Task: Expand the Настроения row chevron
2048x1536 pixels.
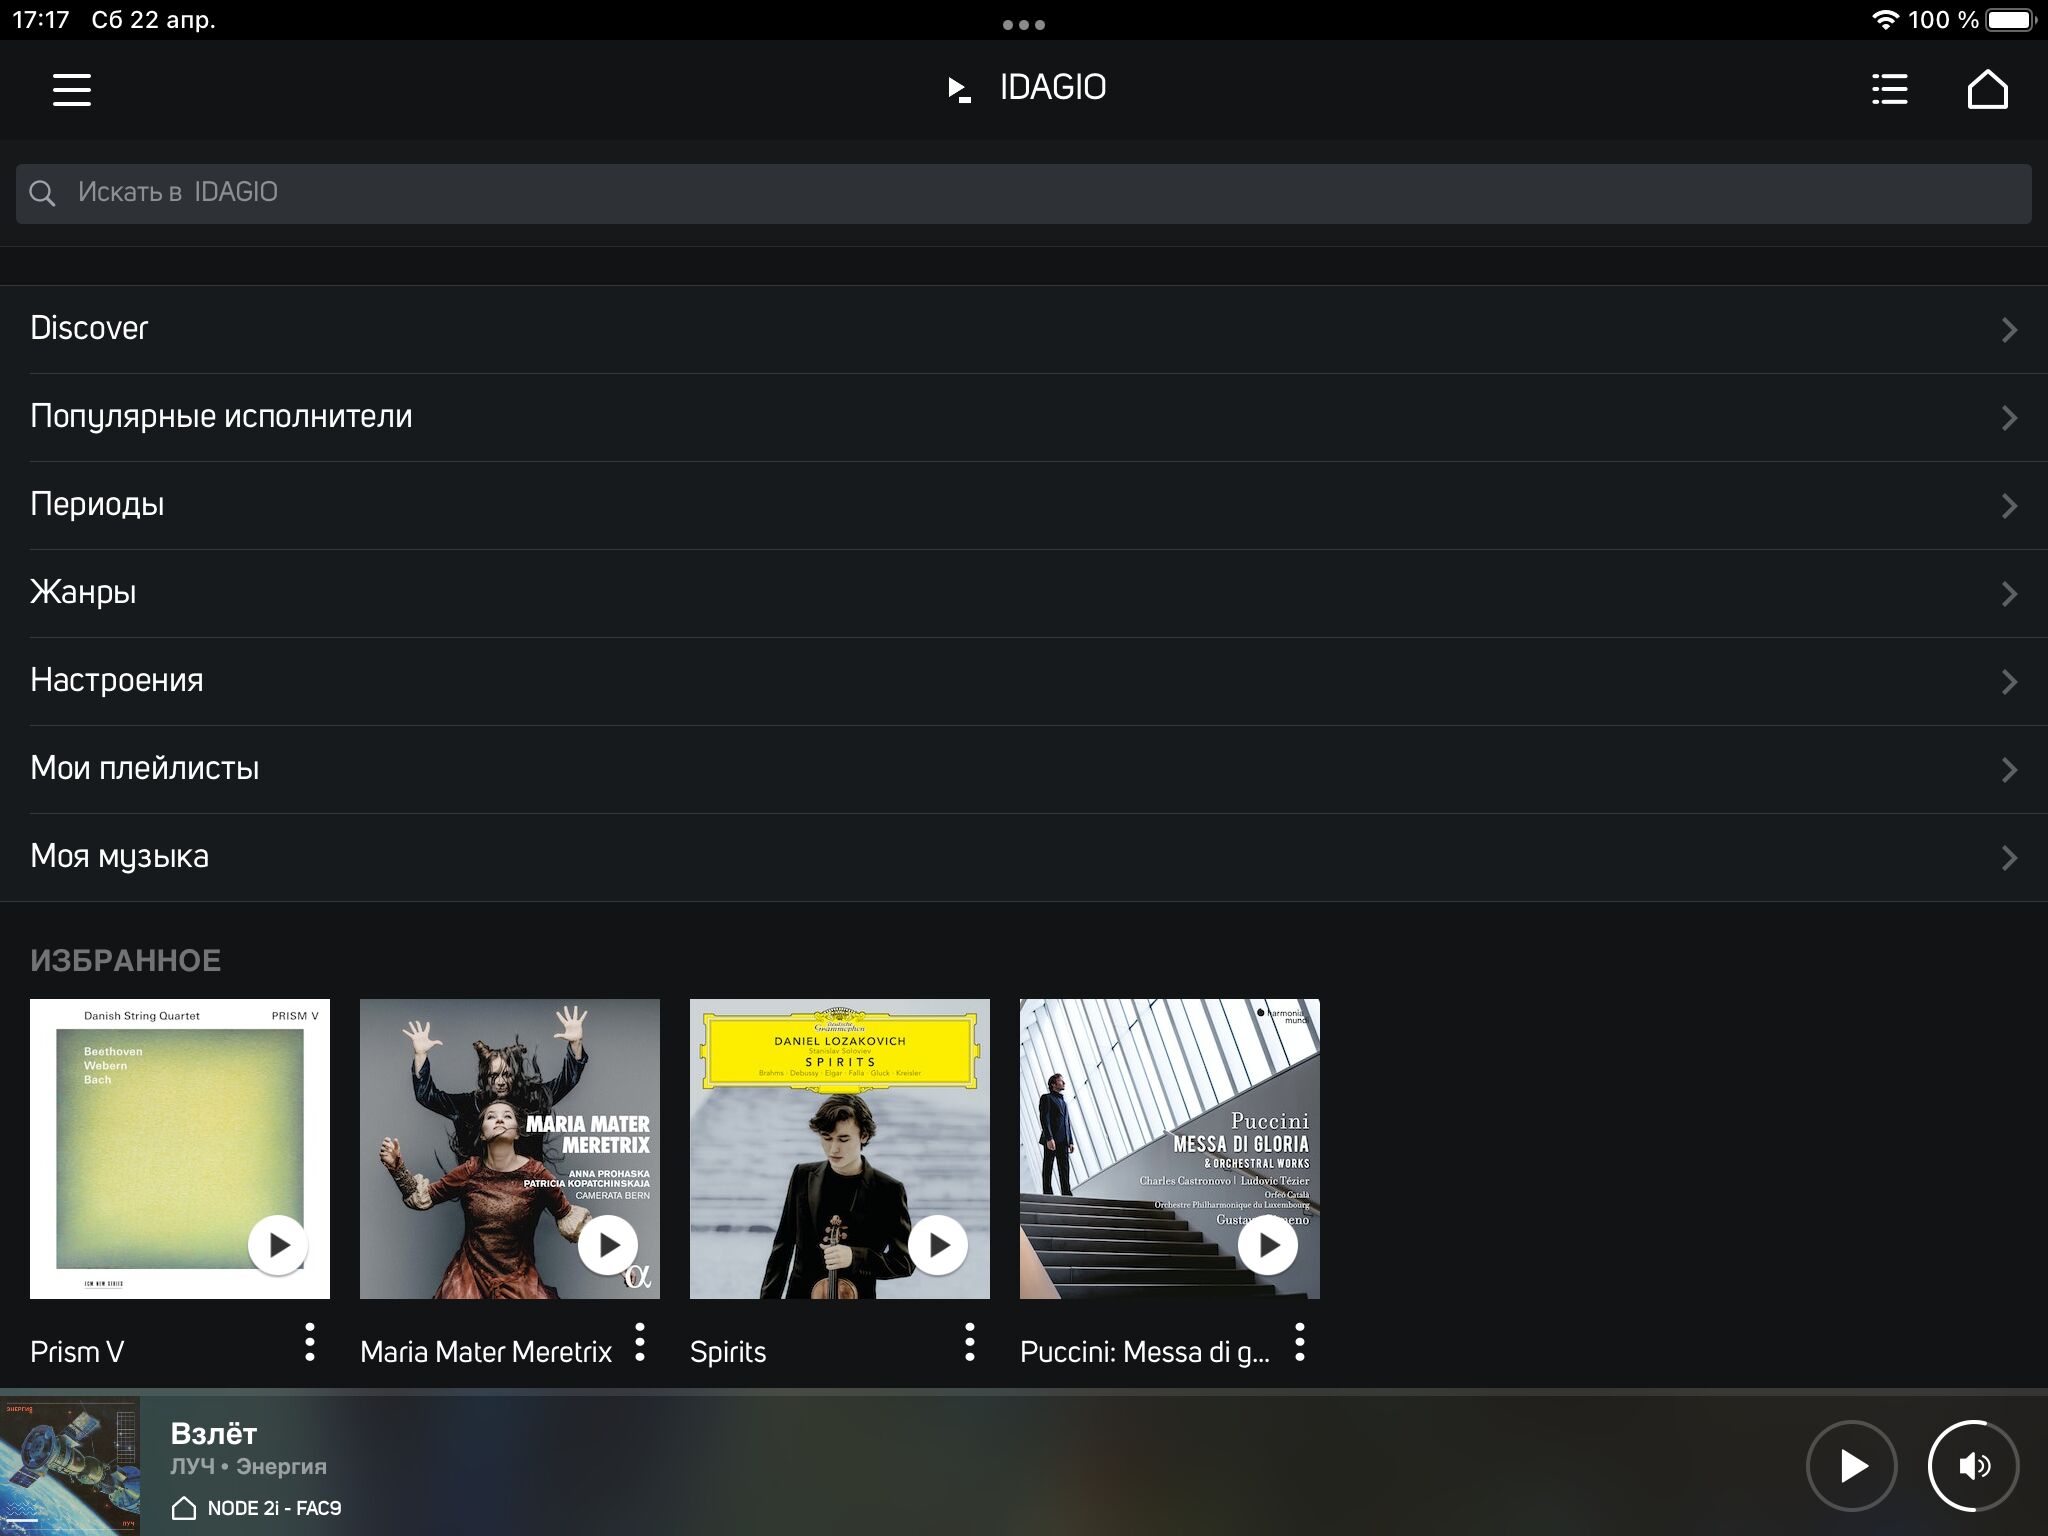Action: coord(2008,681)
